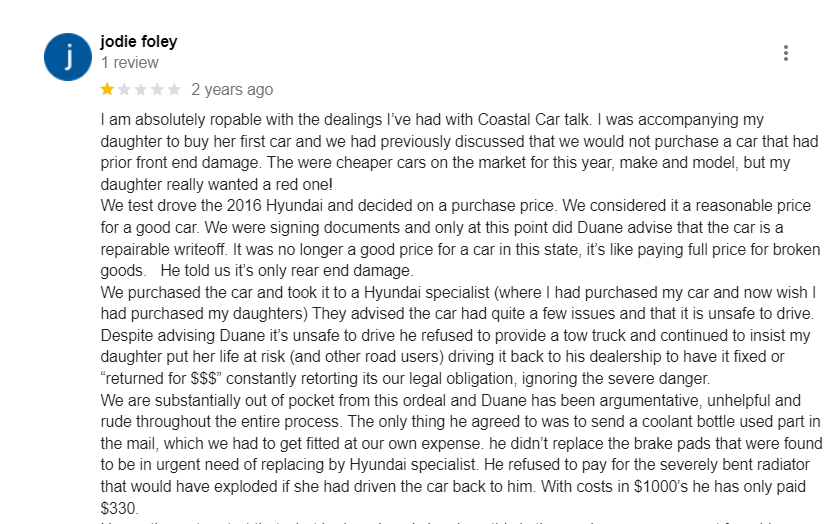This screenshot has width=840, height=524.
Task: Click the paragraph starting 'I am absolutely ropable'
Action: pos(300,119)
